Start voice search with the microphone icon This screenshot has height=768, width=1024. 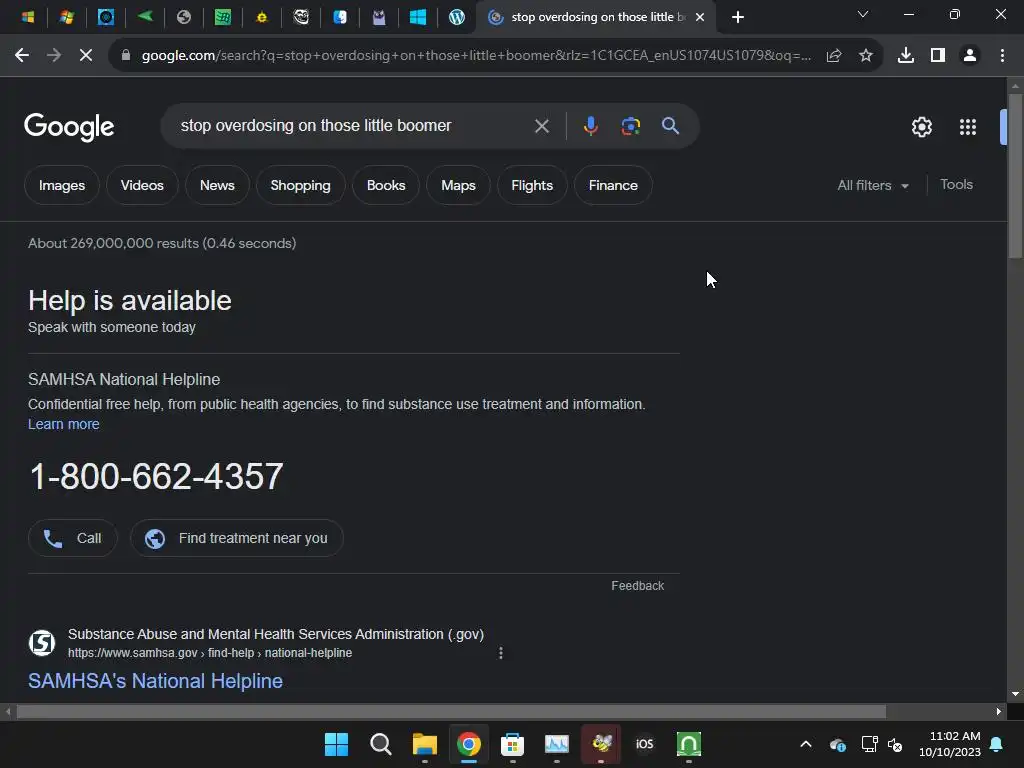[x=590, y=126]
